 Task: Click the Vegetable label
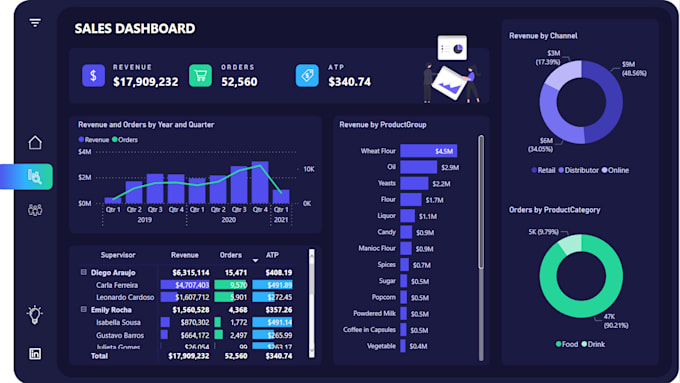pos(381,346)
